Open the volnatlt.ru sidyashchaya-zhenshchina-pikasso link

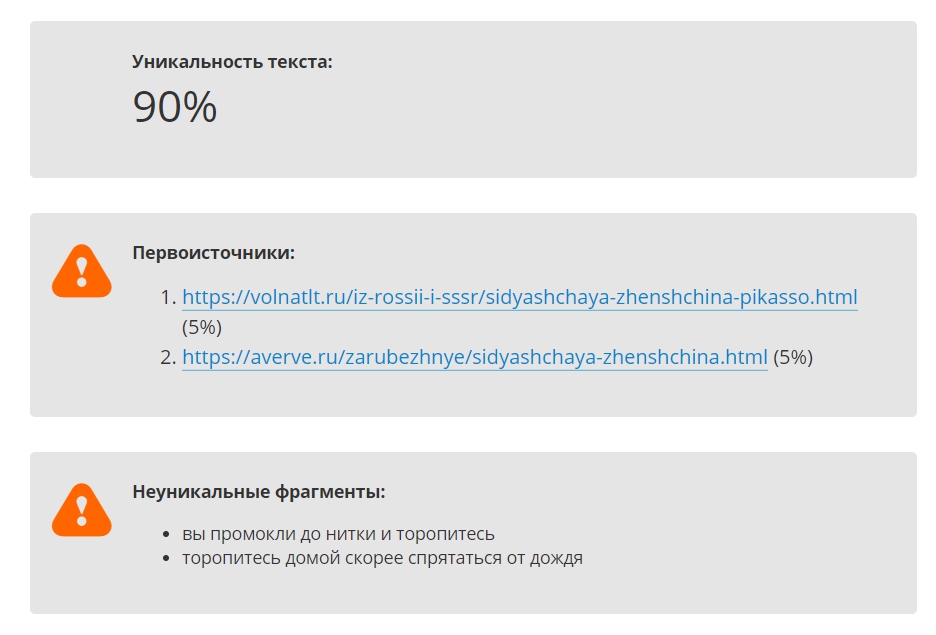click(x=519, y=297)
